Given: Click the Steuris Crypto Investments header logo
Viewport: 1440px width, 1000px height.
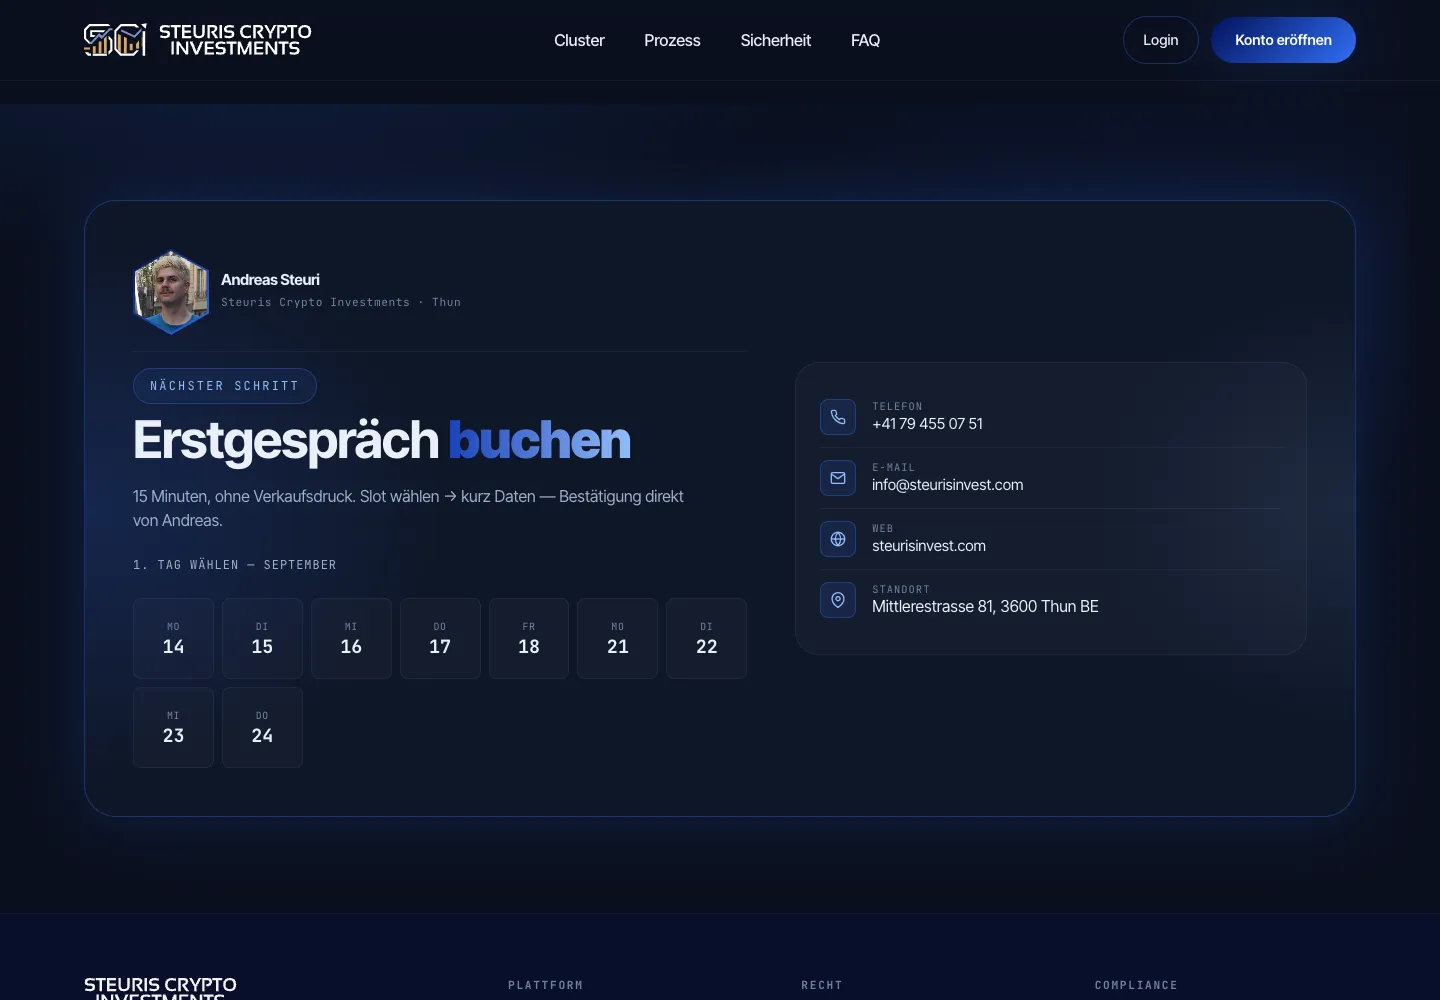Looking at the screenshot, I should (198, 40).
